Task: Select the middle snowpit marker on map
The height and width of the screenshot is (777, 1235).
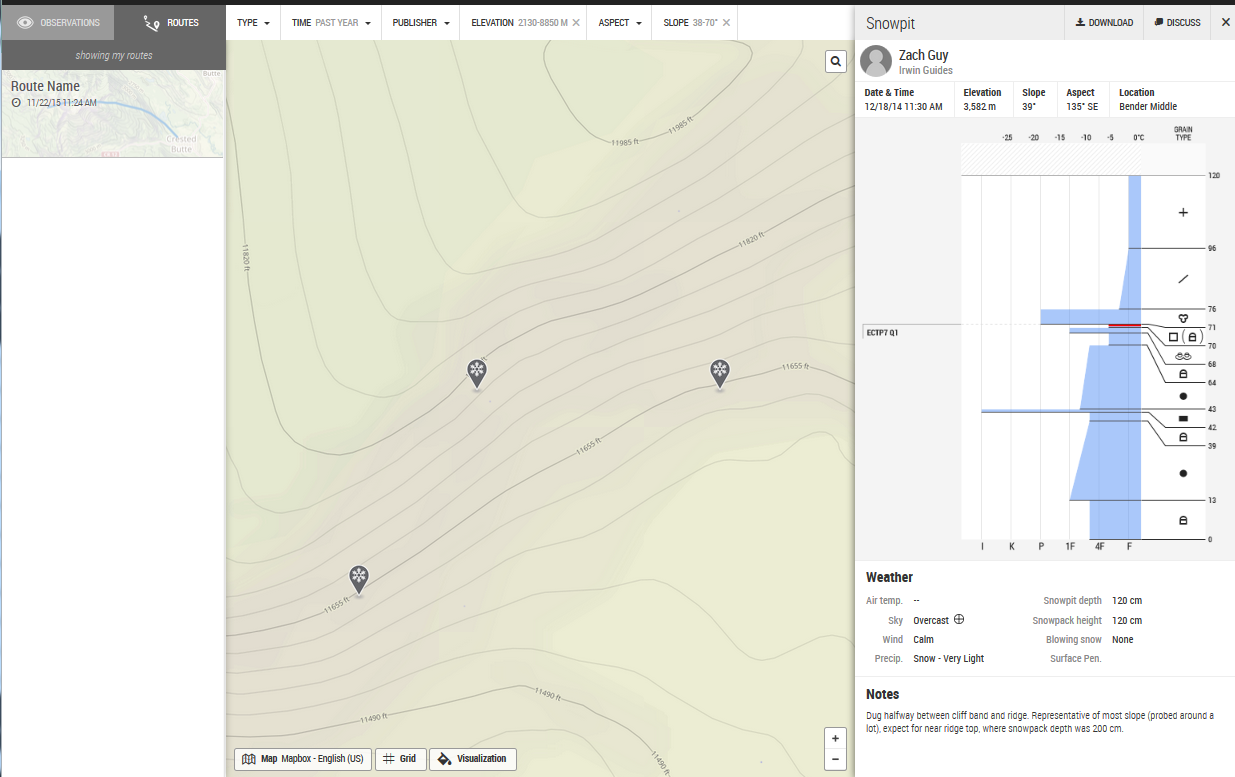Action: point(477,374)
